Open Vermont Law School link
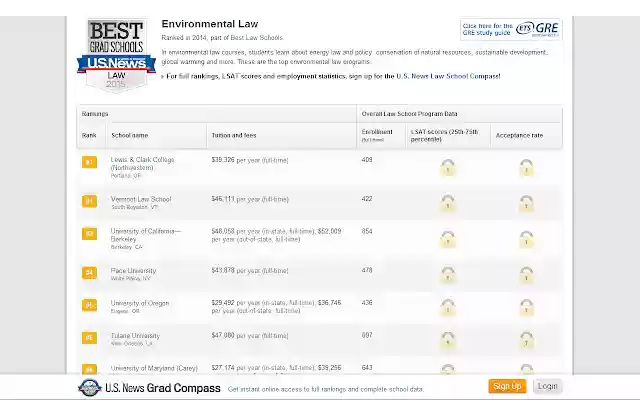Viewport: 640px width, 400px height. pos(141,199)
